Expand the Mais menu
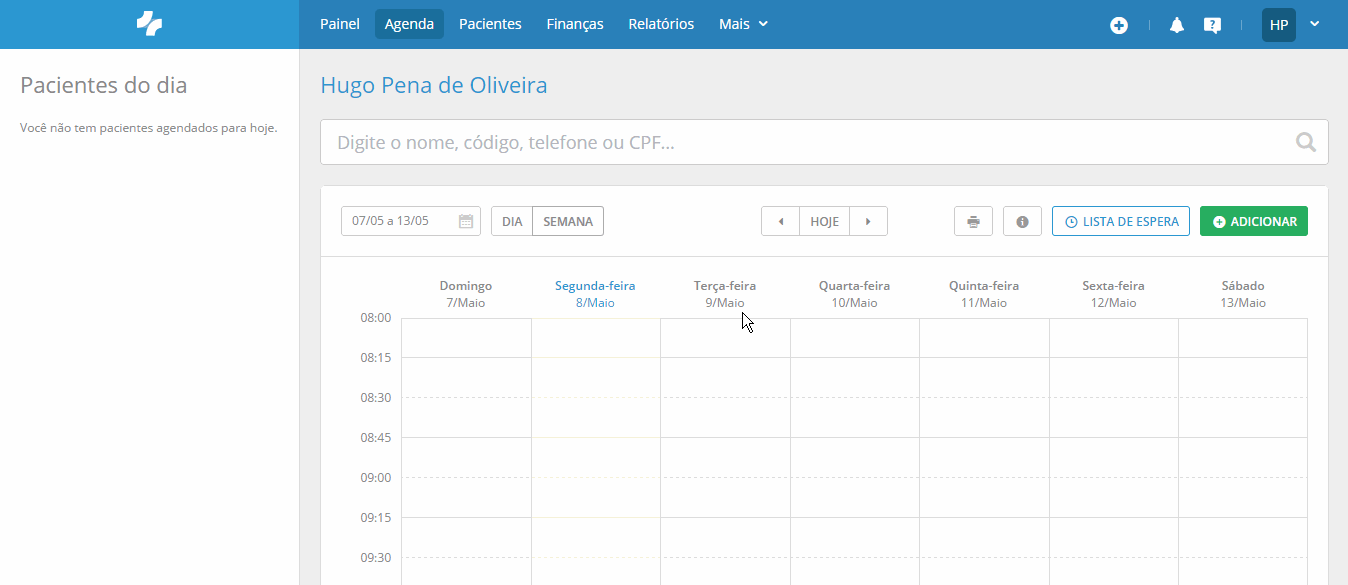Screen dimensions: 1348x585 (x=742, y=23)
